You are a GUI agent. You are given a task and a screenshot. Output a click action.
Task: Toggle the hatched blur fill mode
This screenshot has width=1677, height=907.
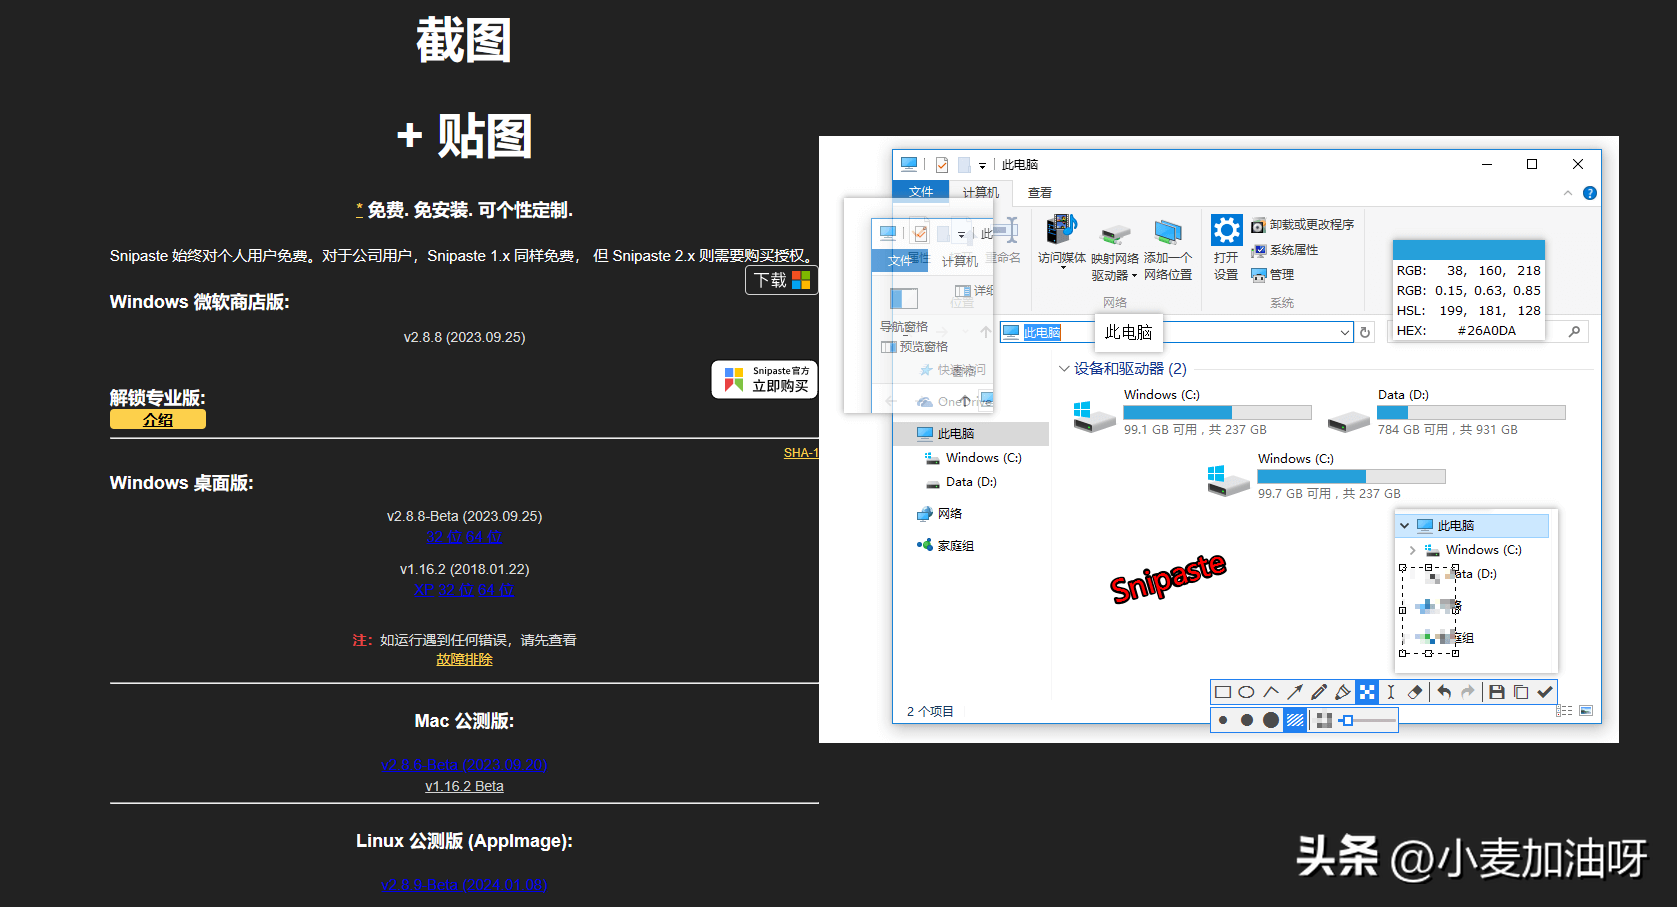tap(1295, 720)
